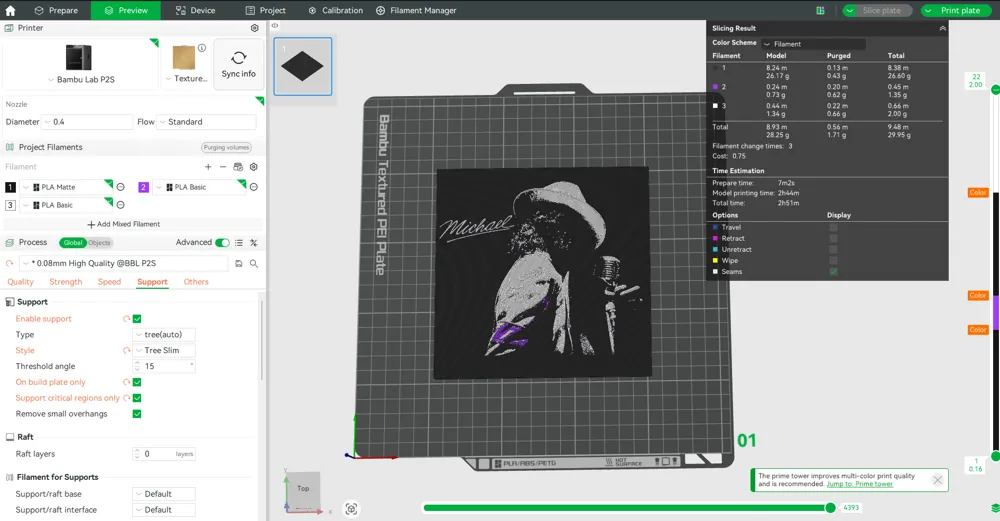This screenshot has width=1000, height=521.
Task: Toggle Retract display checkbox
Action: click(x=833, y=238)
